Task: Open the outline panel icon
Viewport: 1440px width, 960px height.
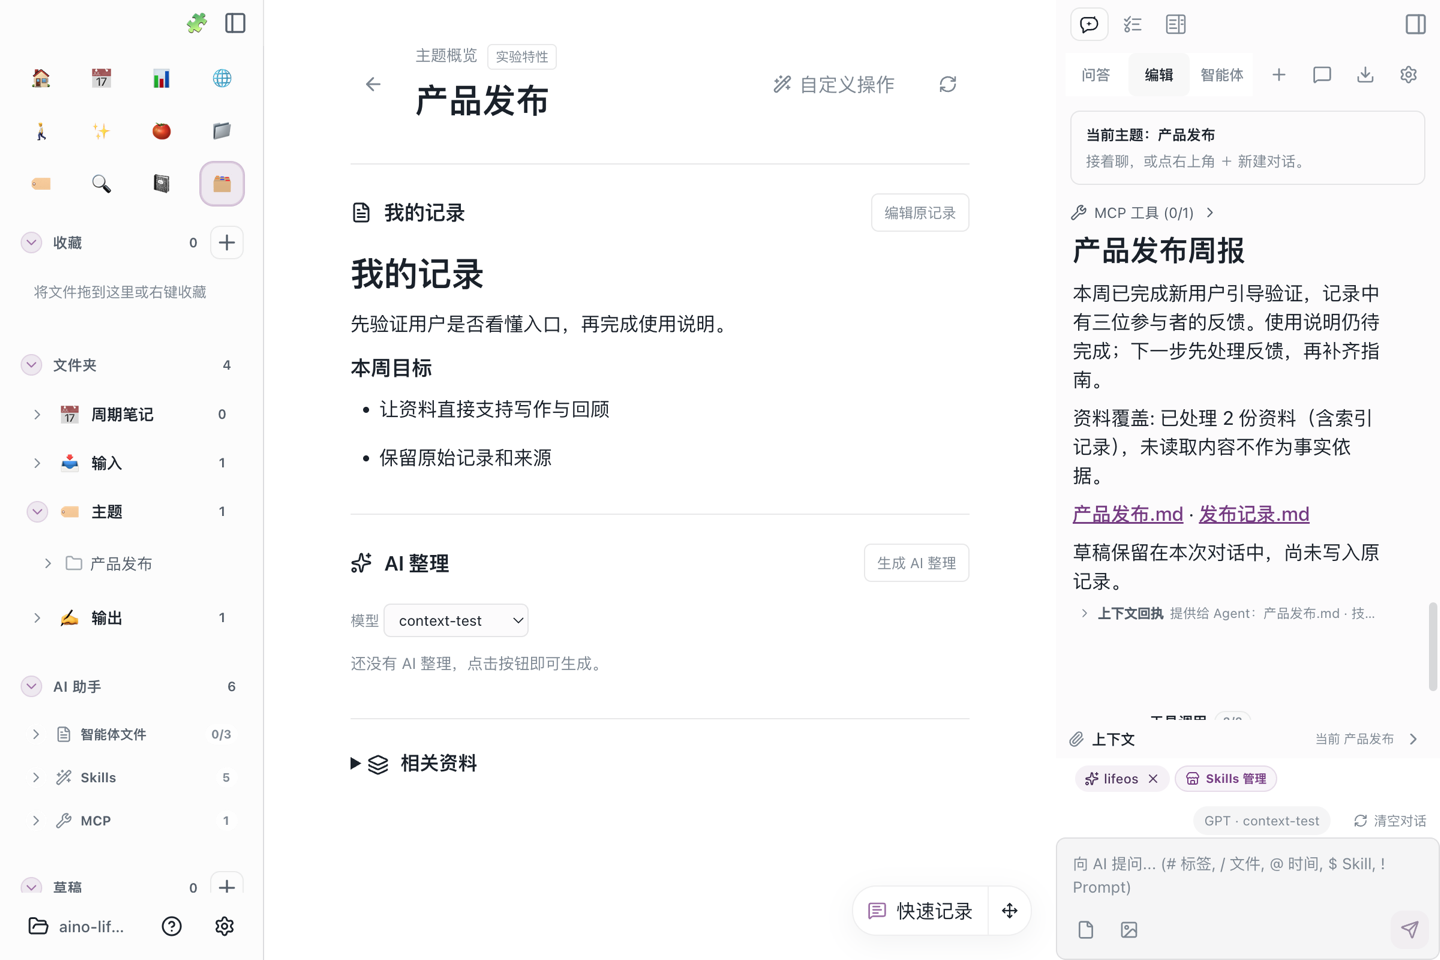Action: point(1176,24)
